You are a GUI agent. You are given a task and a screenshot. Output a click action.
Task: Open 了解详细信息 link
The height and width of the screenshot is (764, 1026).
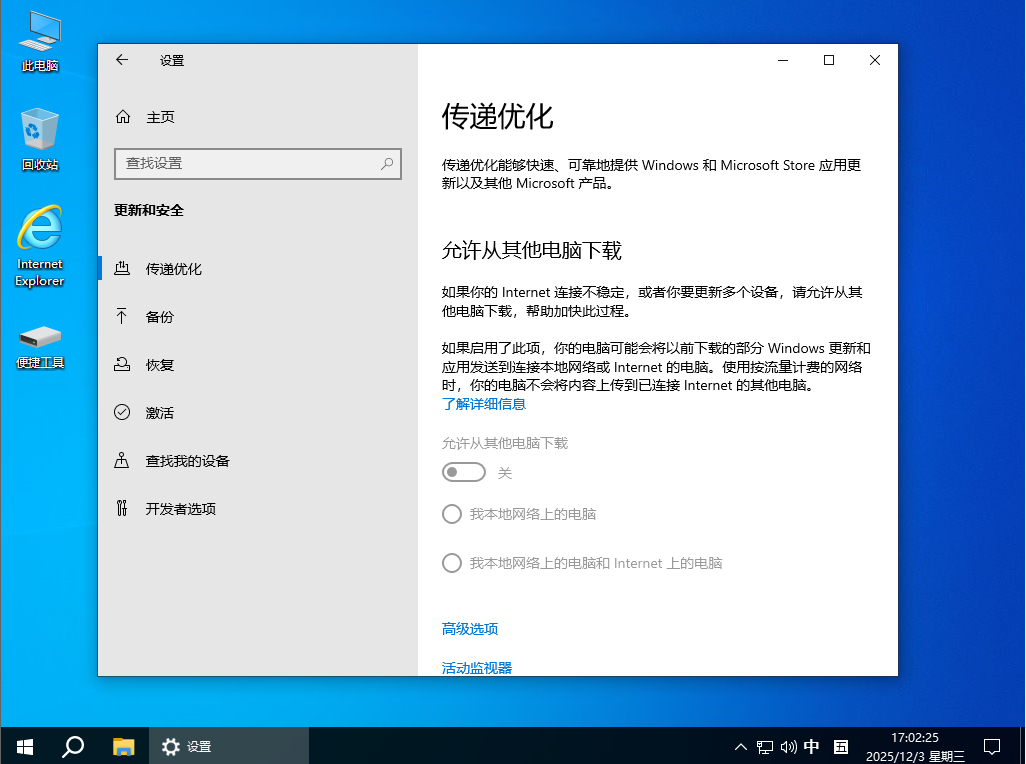[x=484, y=404]
